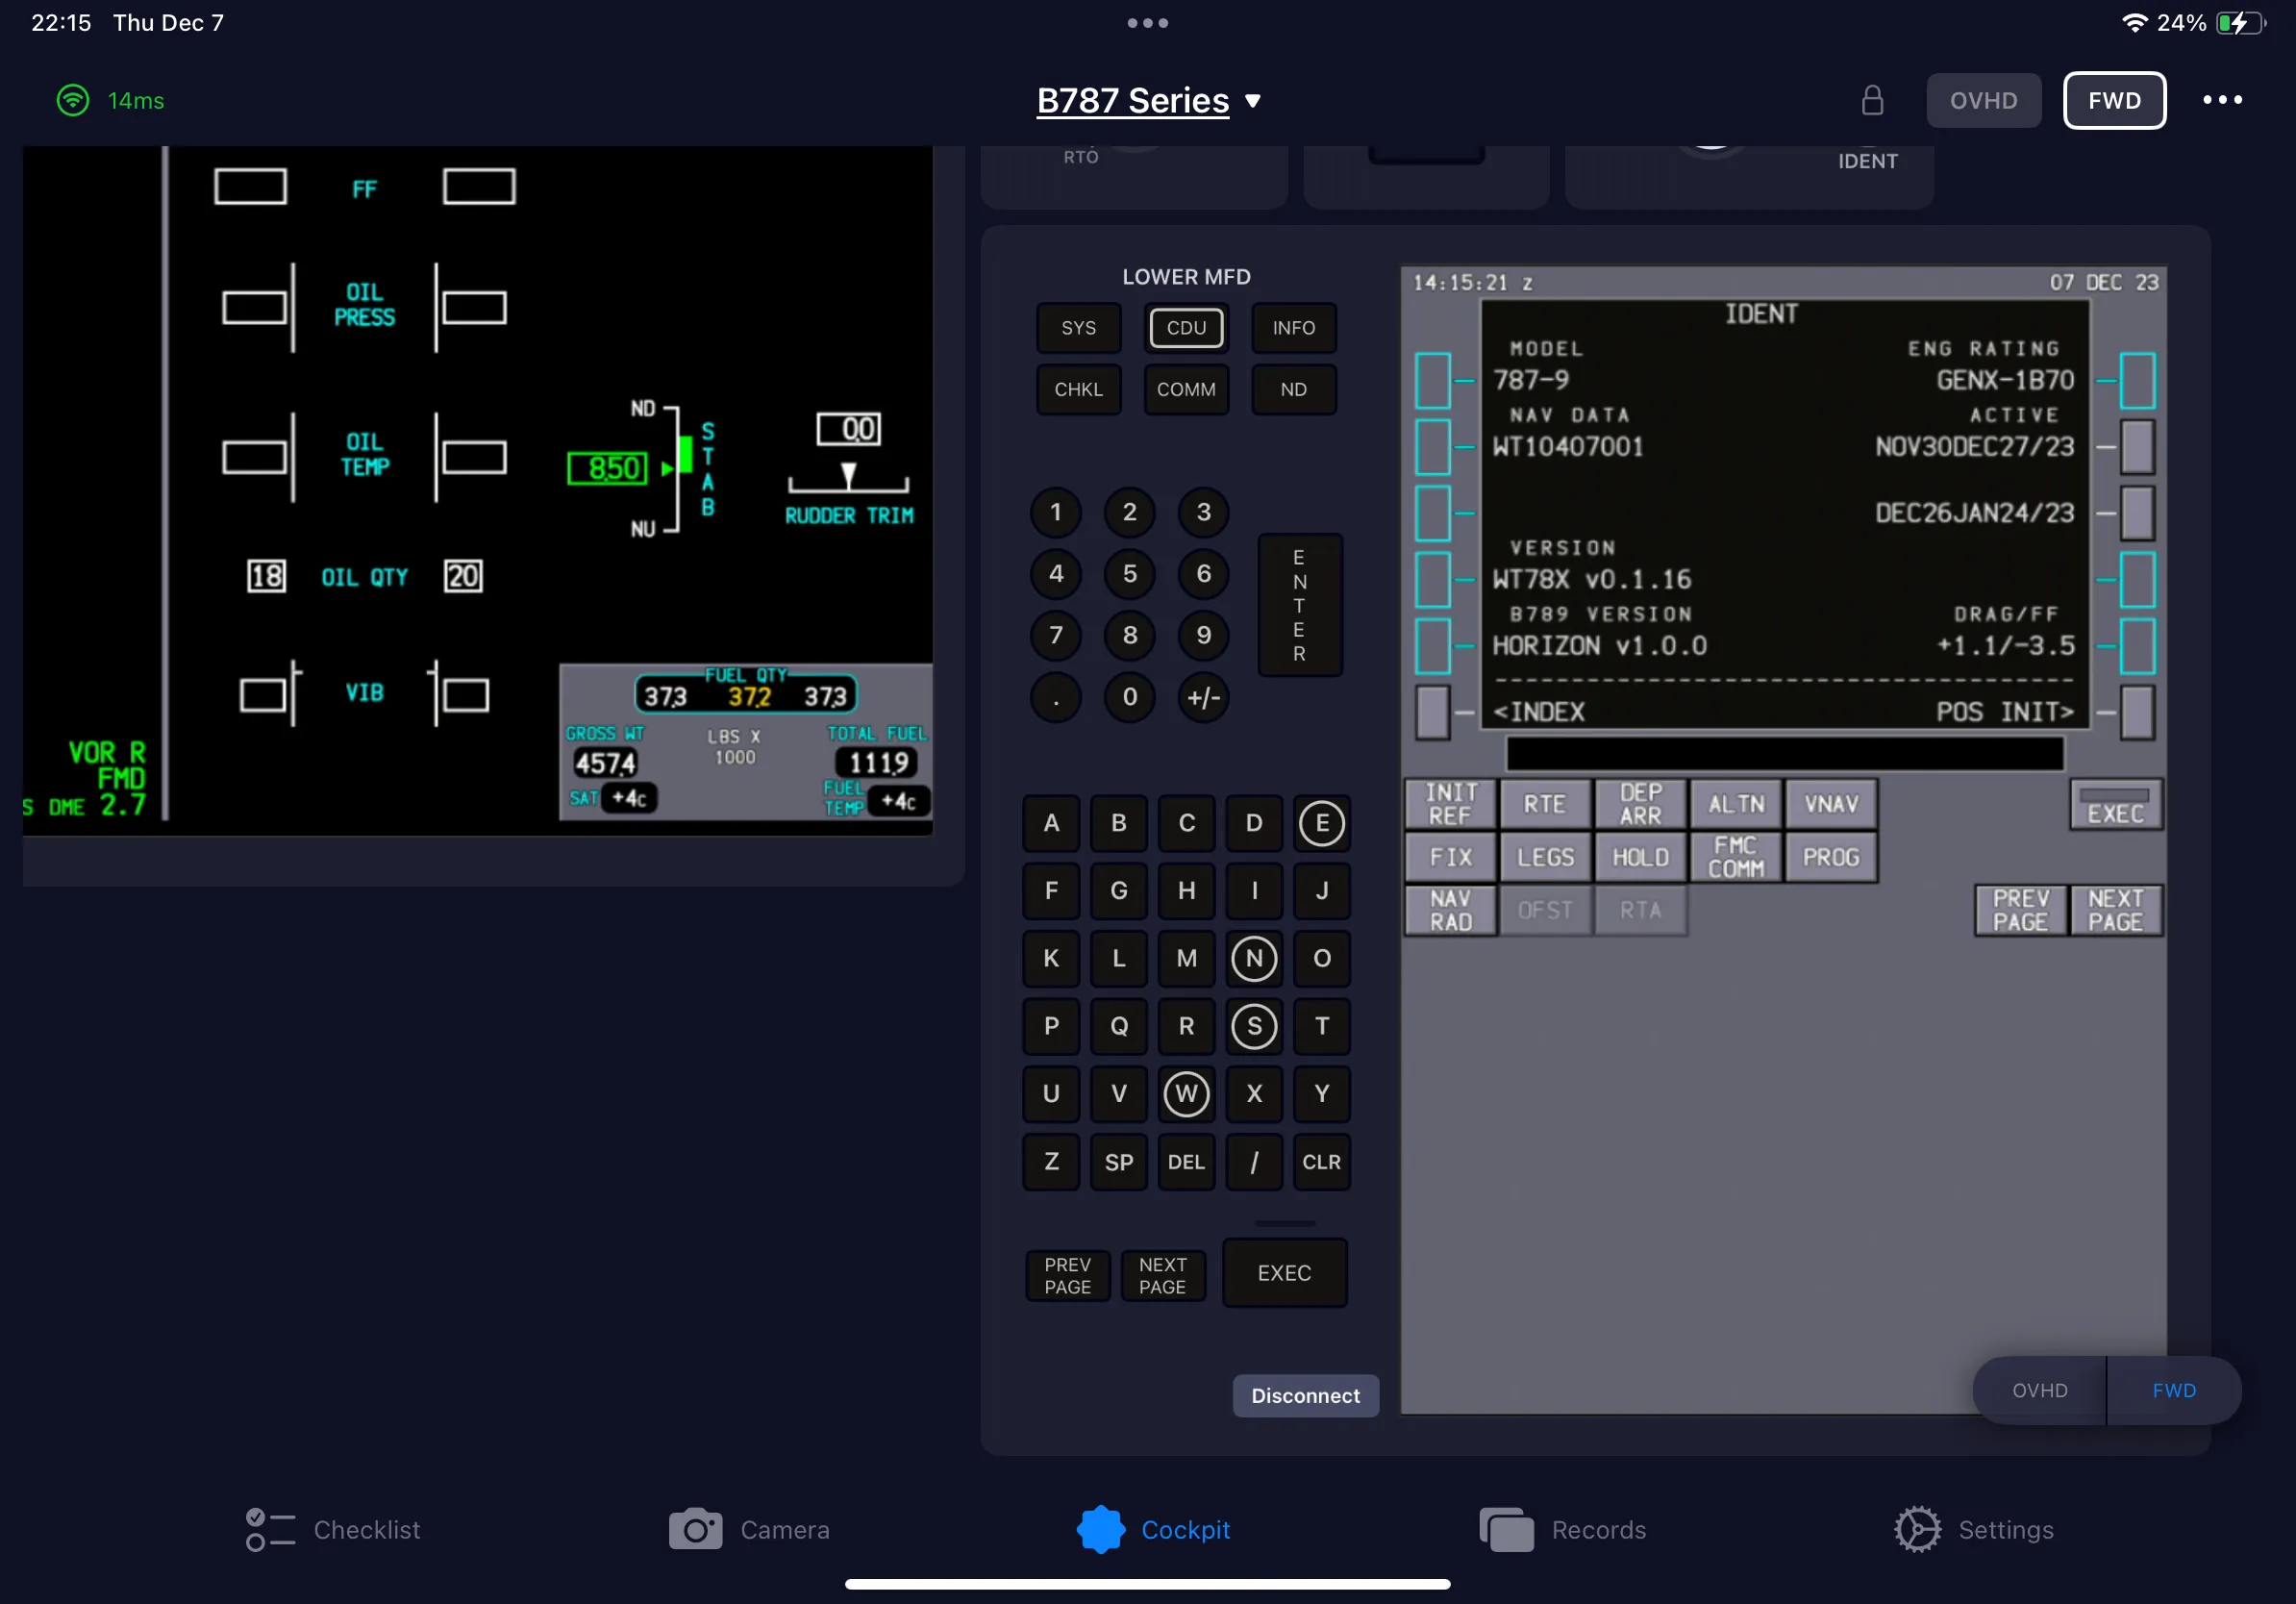Tap letter key A
Image resolution: width=2296 pixels, height=1604 pixels.
click(x=1051, y=823)
